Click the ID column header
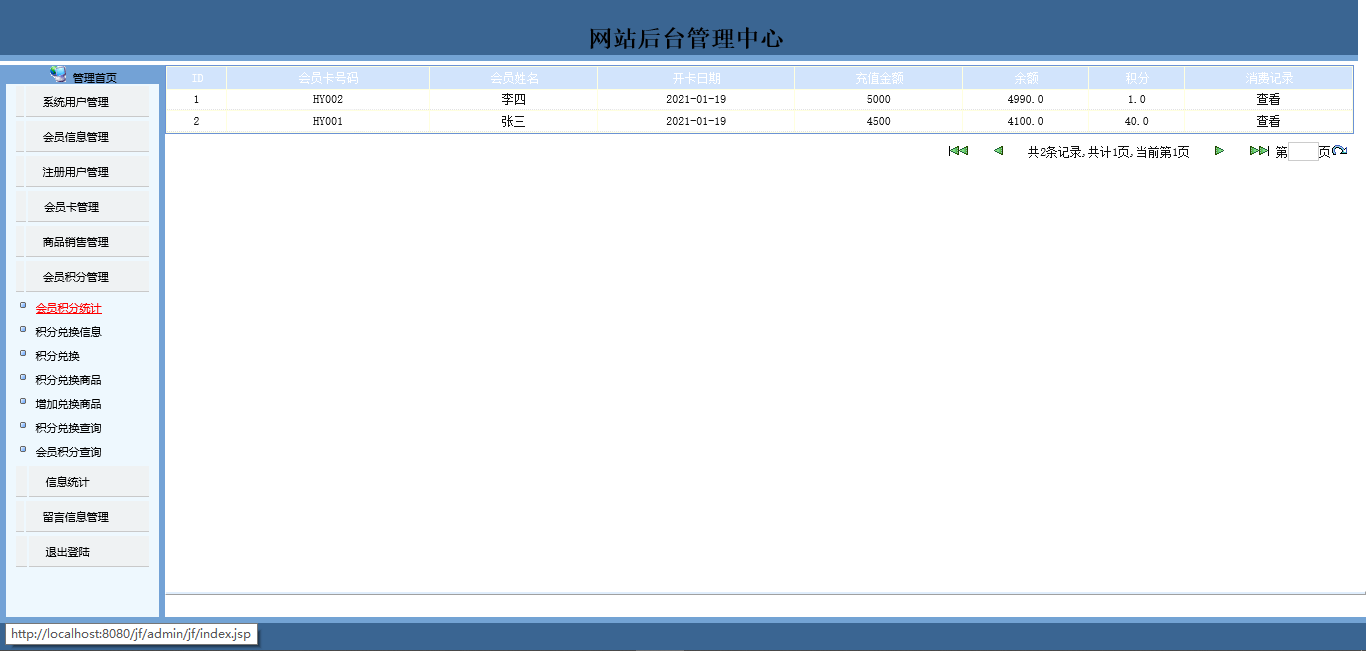The height and width of the screenshot is (651, 1366). (197, 78)
